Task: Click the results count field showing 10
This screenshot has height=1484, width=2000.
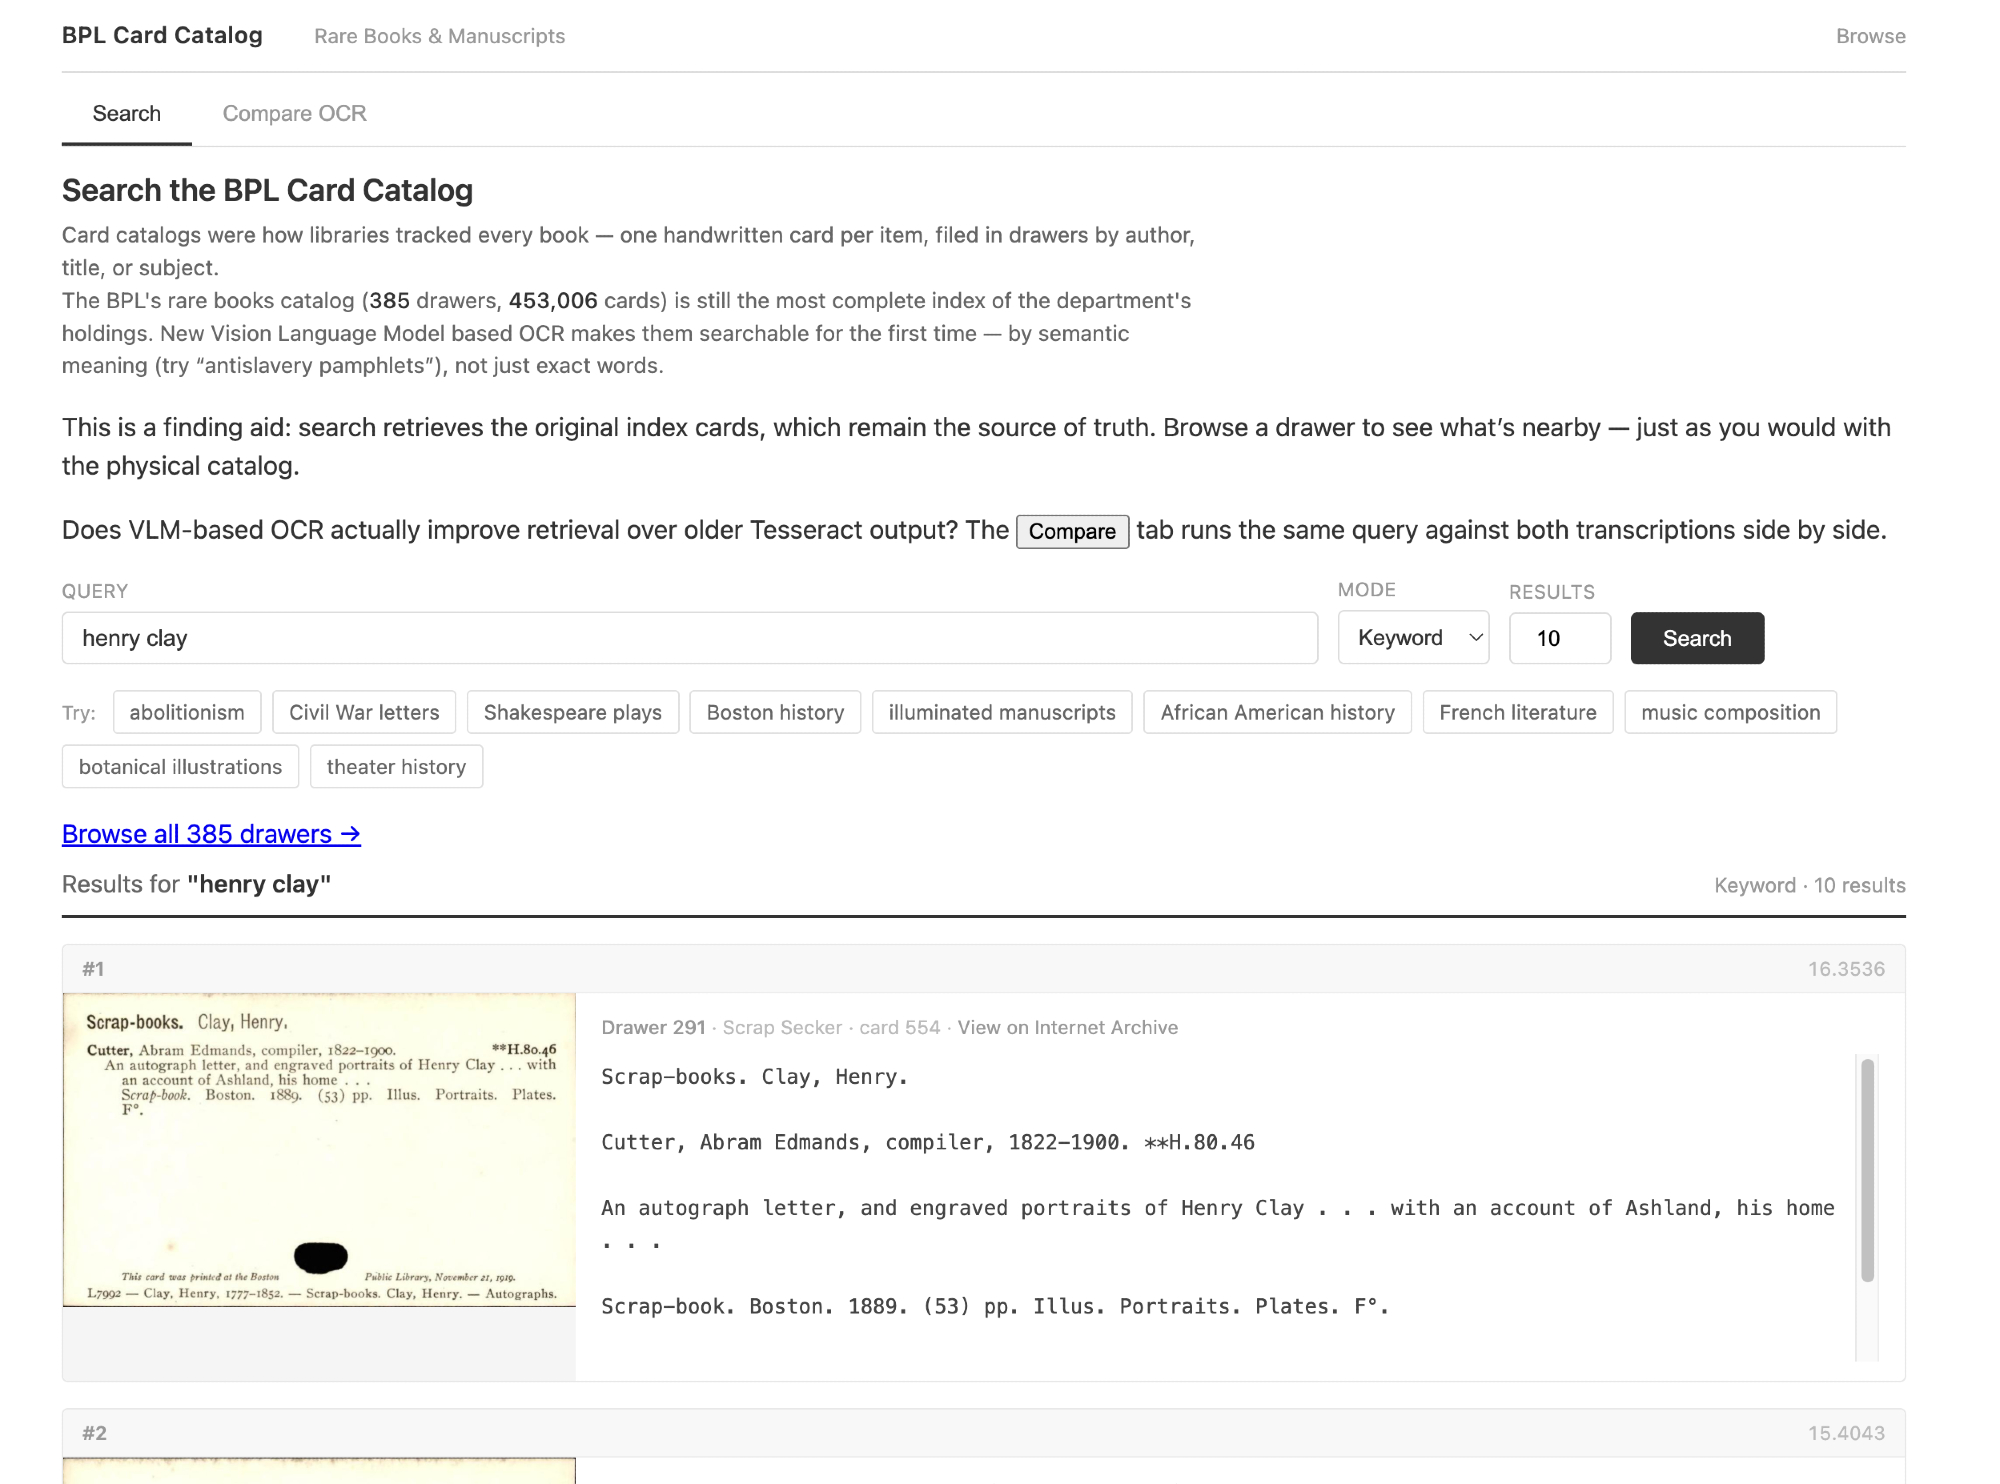Action: [1559, 638]
